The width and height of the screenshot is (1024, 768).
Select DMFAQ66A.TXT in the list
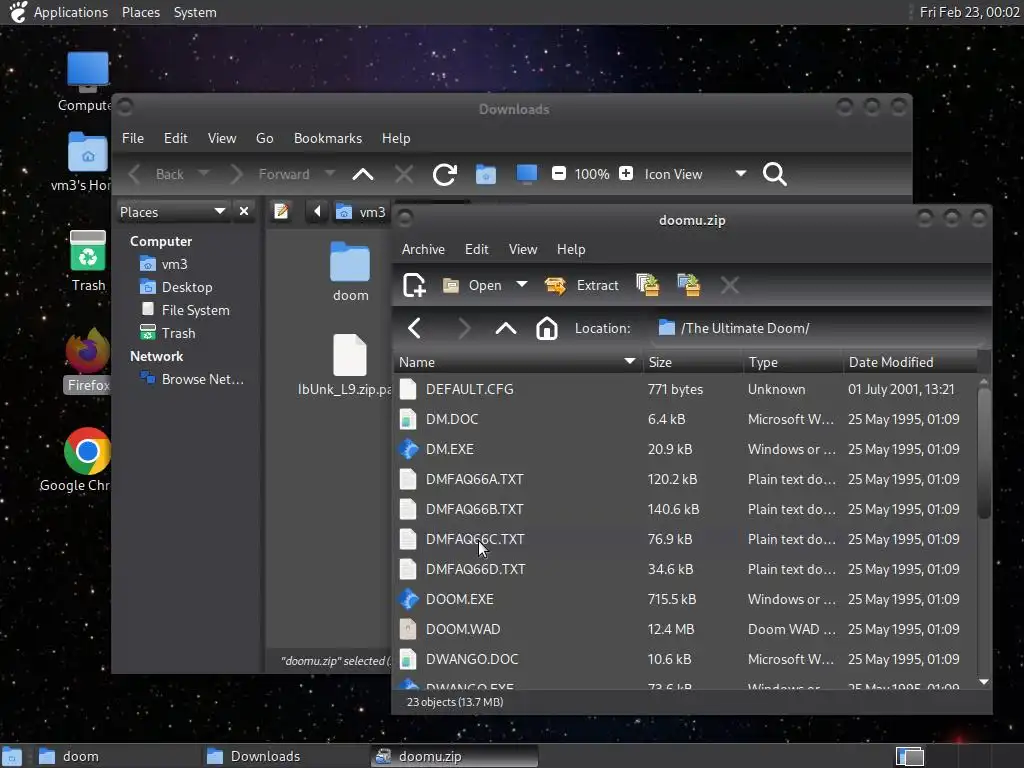click(475, 479)
